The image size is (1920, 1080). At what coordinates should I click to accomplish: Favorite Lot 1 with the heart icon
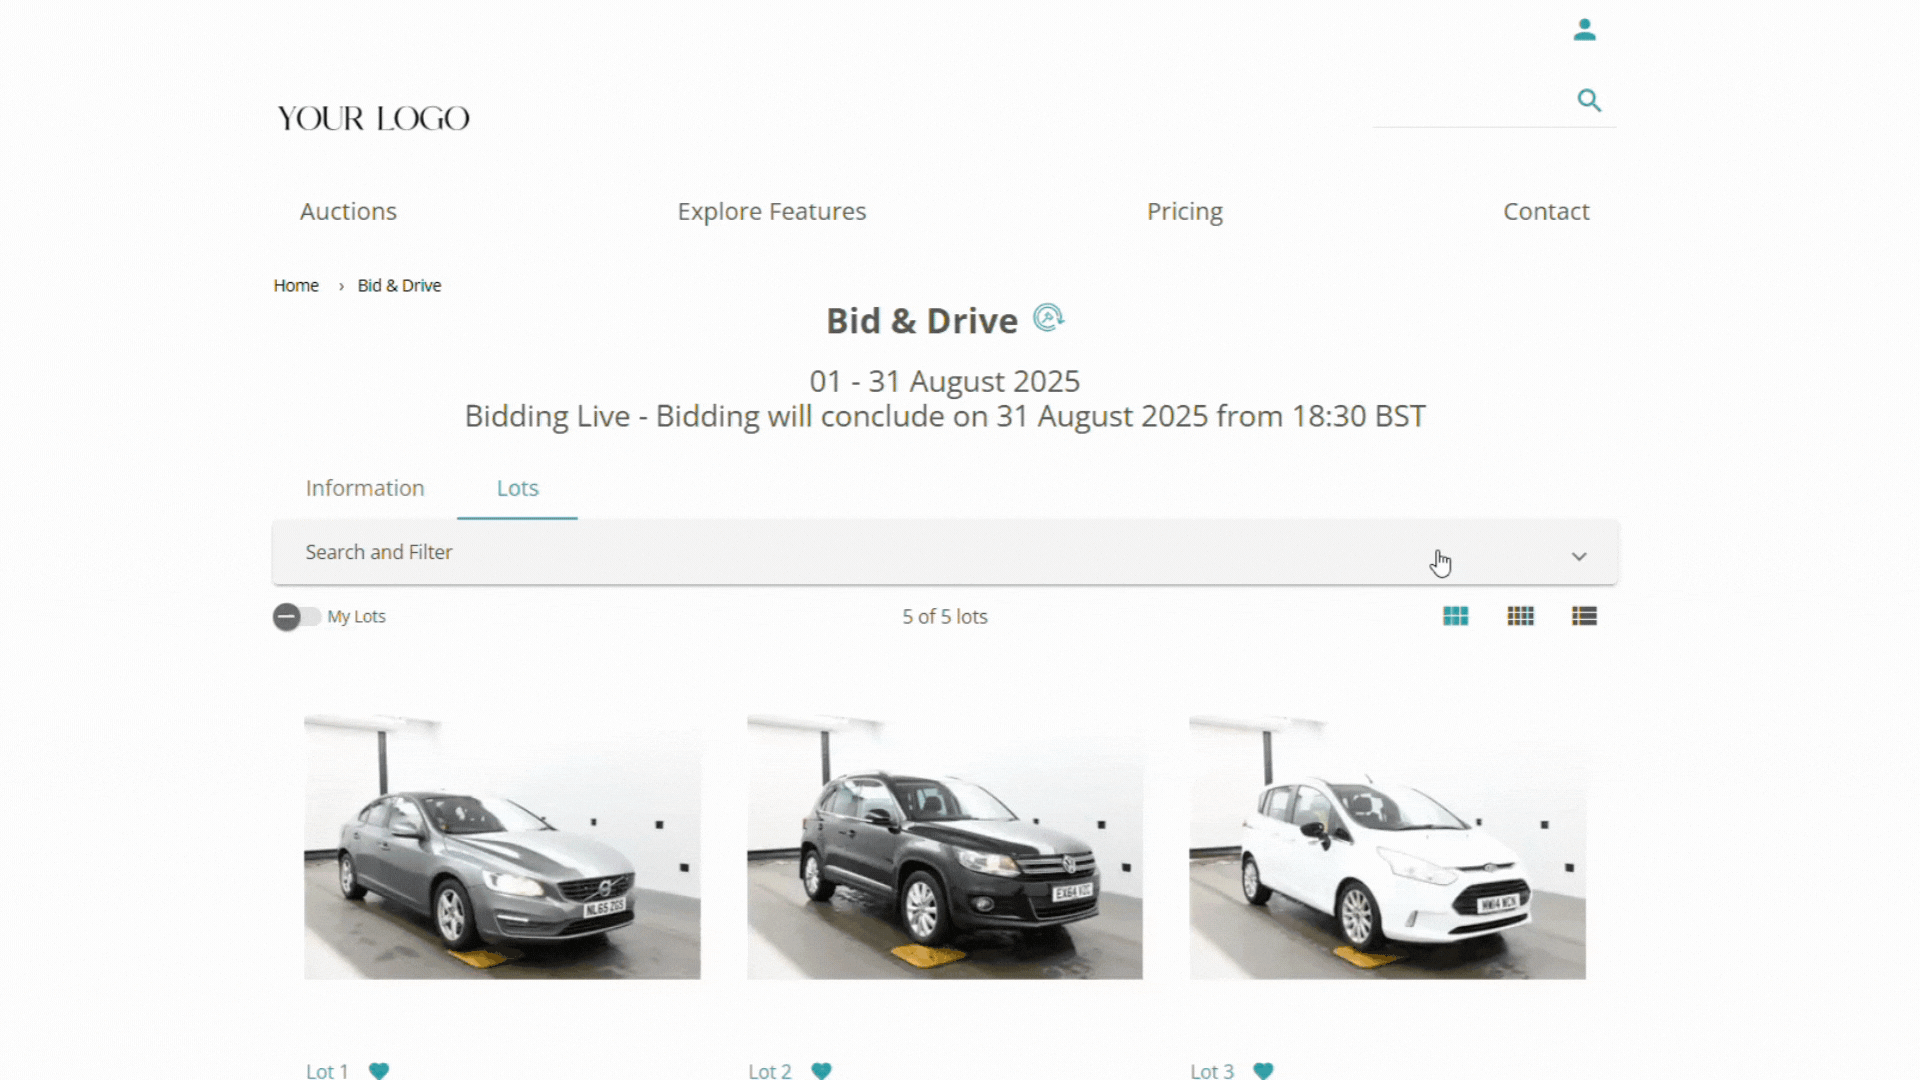[x=378, y=1070]
